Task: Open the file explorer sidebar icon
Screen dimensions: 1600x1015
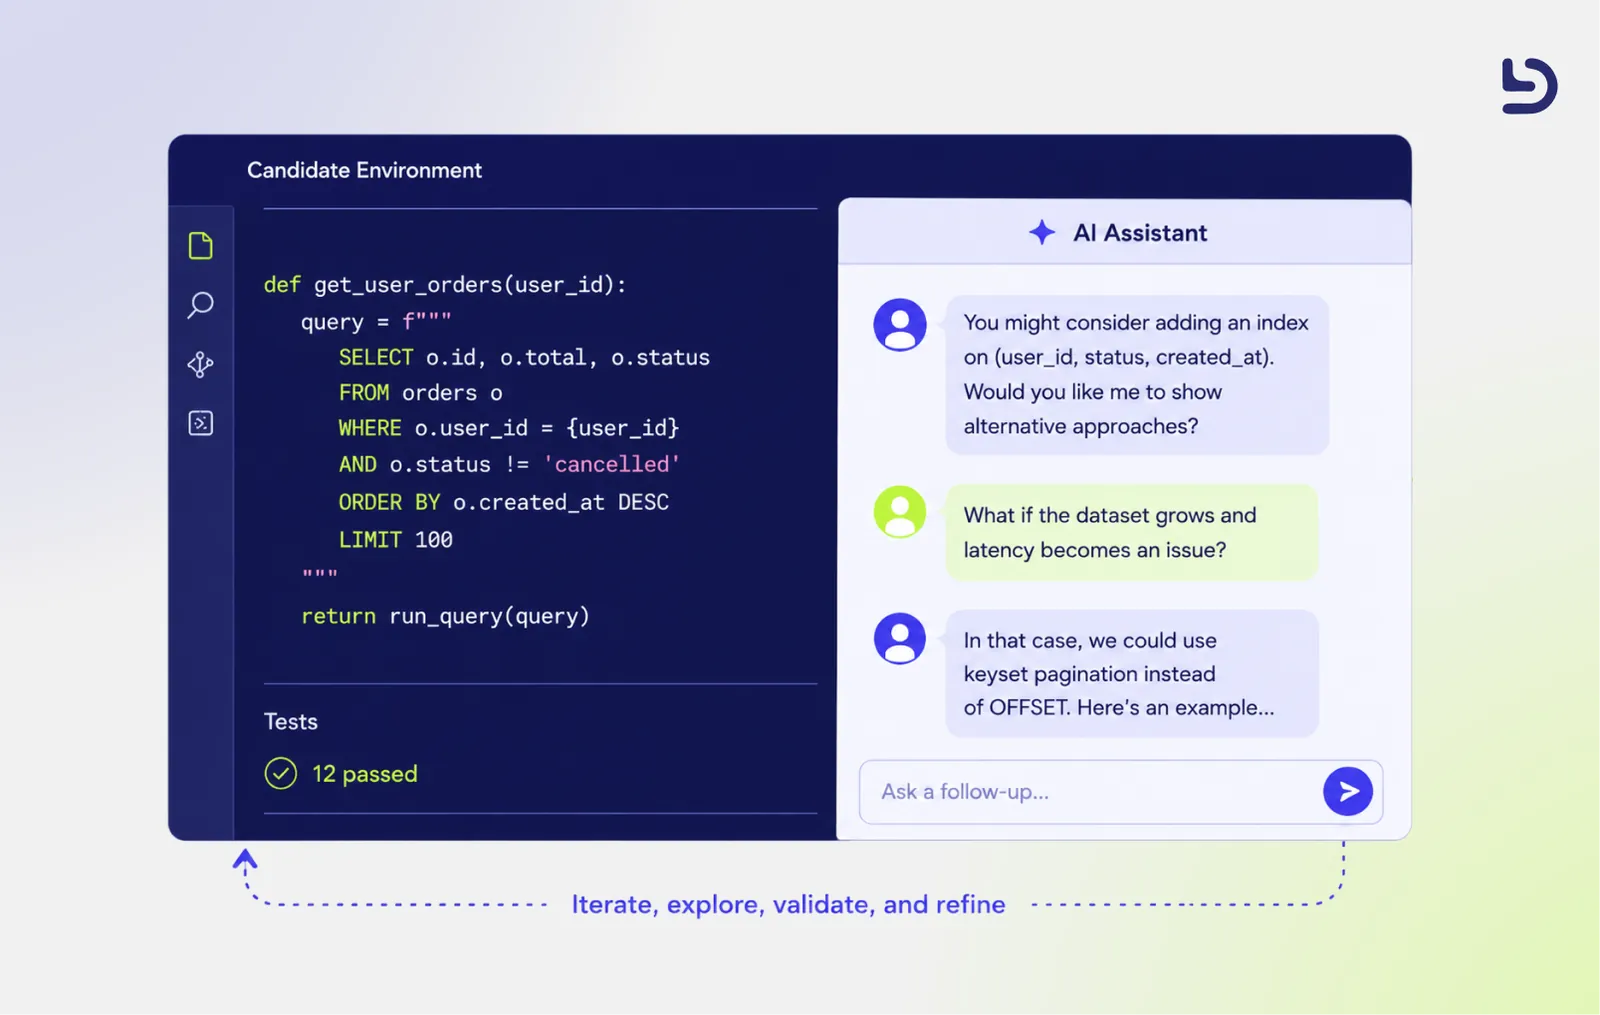Action: click(200, 245)
